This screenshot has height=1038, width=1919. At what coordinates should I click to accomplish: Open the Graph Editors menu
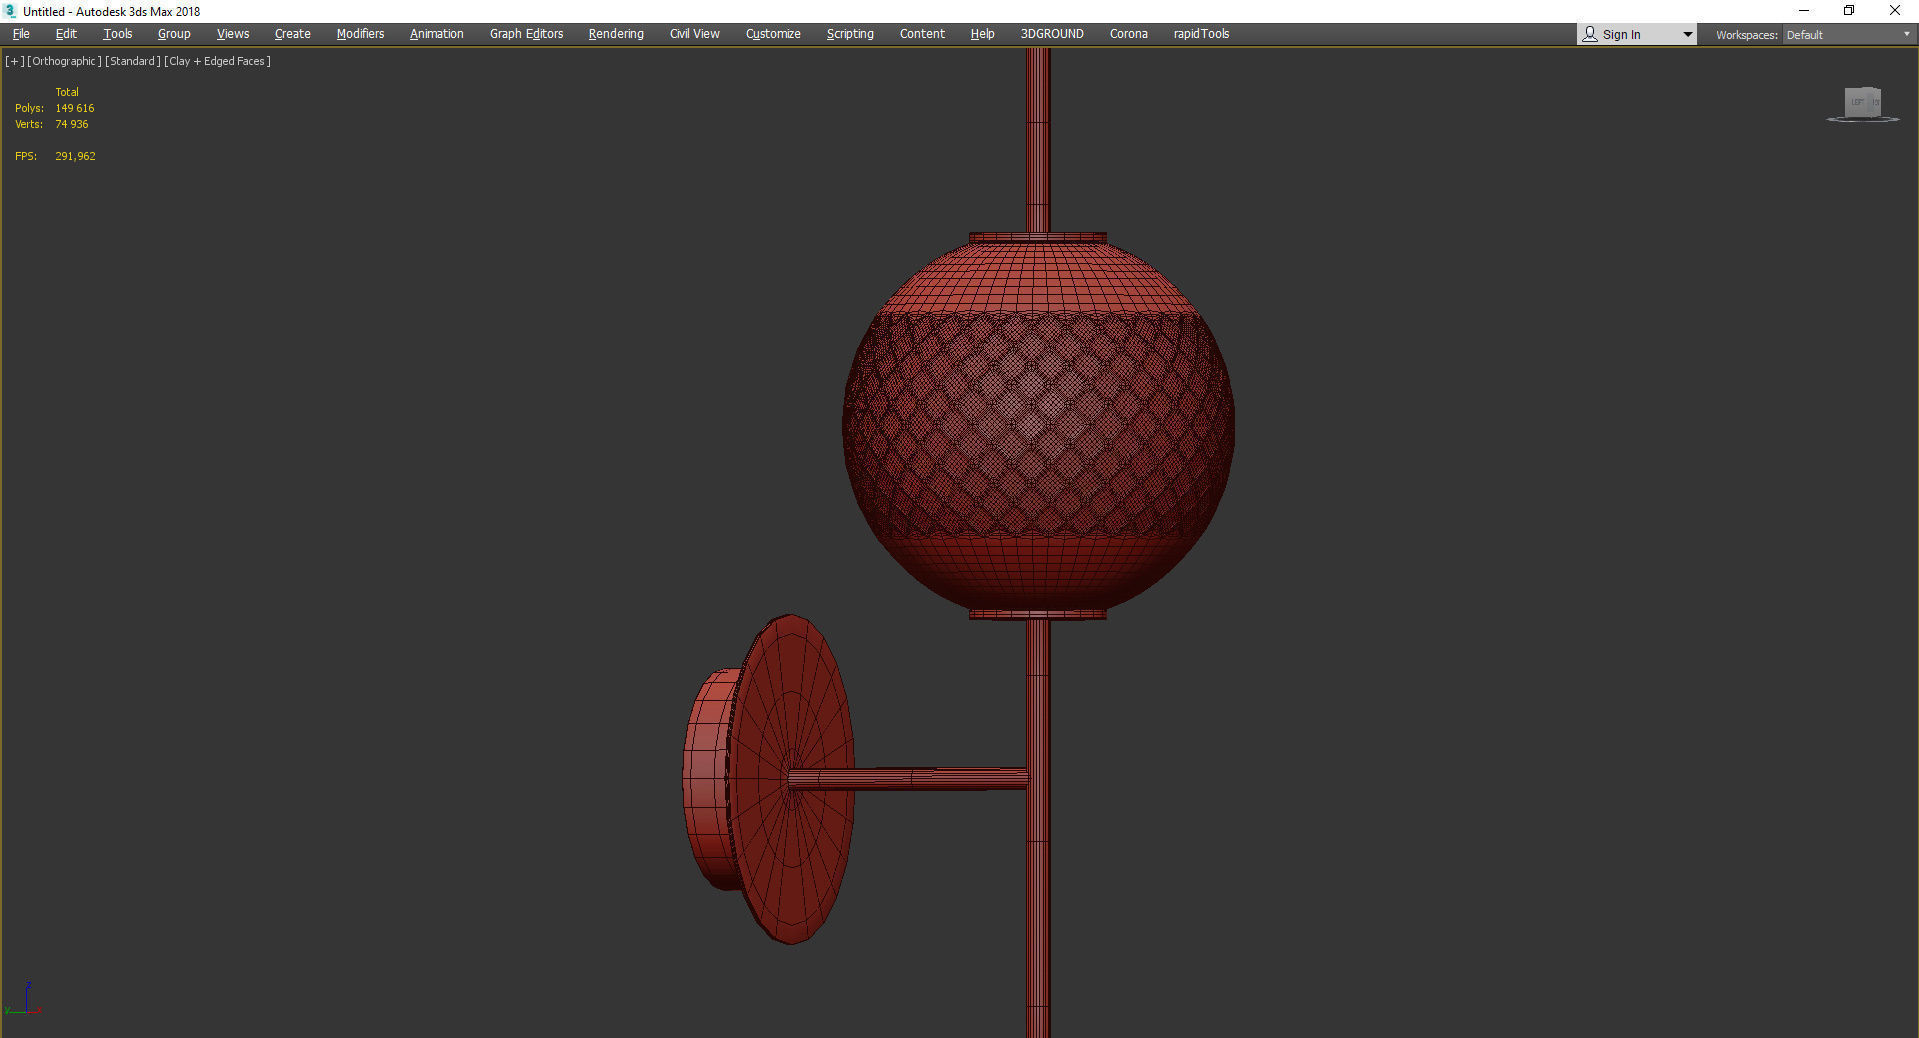point(527,34)
